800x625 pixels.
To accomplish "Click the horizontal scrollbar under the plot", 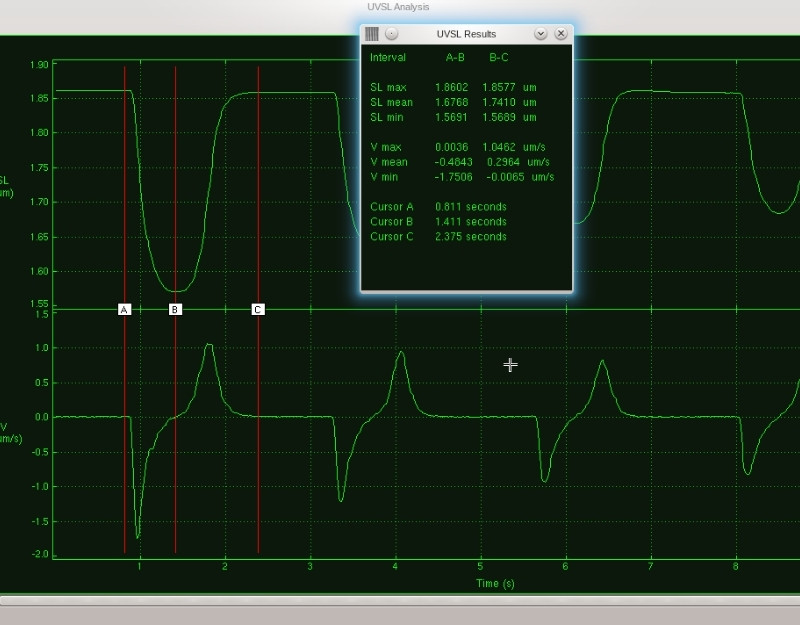I will [x=400, y=601].
